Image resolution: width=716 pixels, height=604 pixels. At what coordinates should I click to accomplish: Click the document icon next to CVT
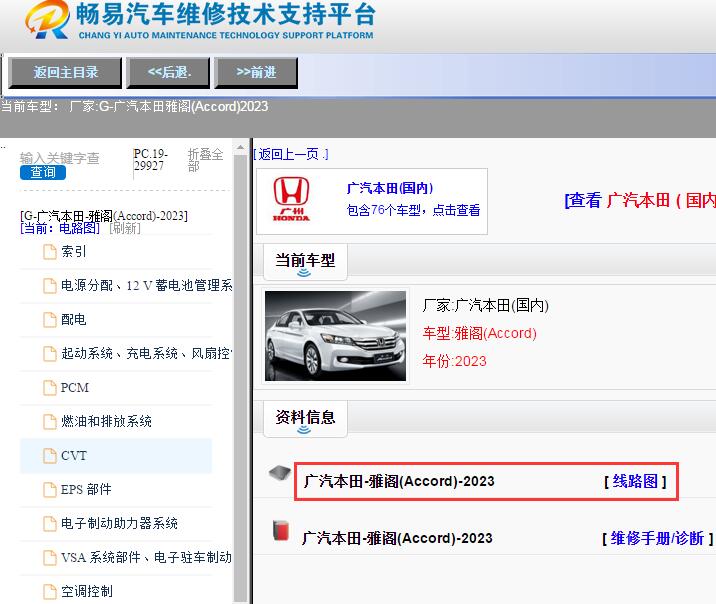50,456
